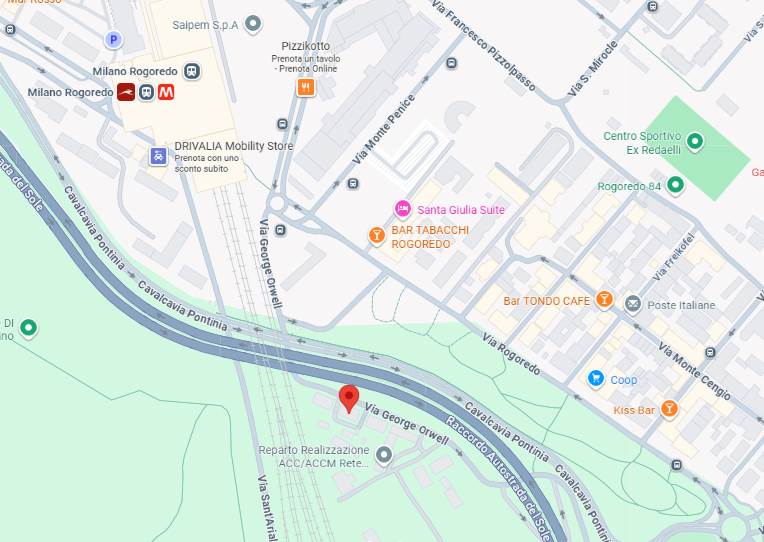Open the BAR TABACCHI ROGOREDO marker icon

pyautogui.click(x=377, y=235)
